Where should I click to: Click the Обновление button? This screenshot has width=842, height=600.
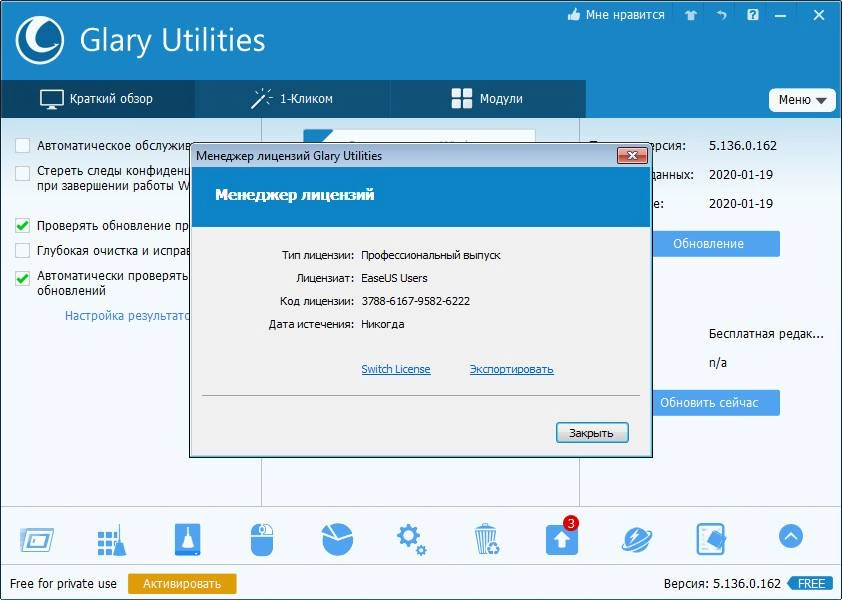[715, 244]
